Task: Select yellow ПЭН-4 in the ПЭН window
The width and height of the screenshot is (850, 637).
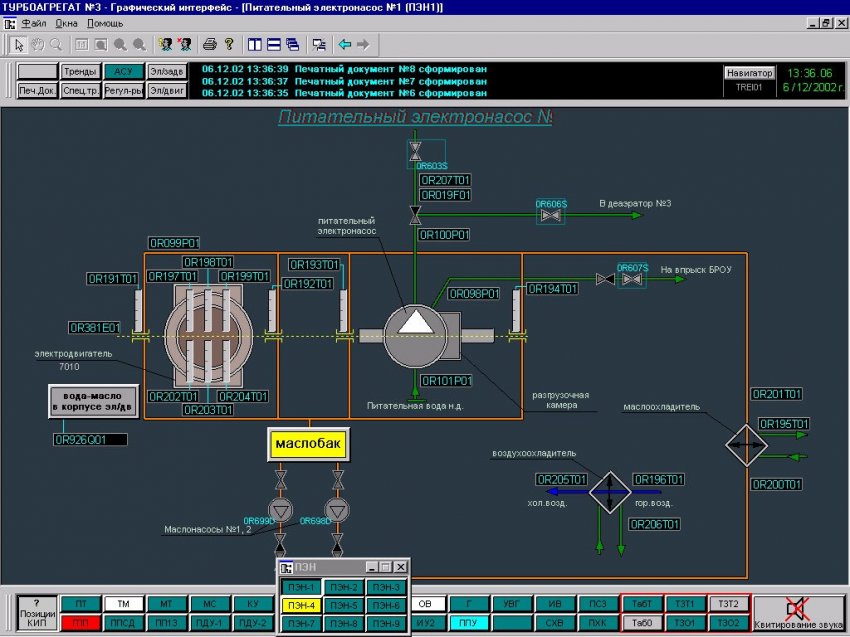Action: click(x=301, y=605)
